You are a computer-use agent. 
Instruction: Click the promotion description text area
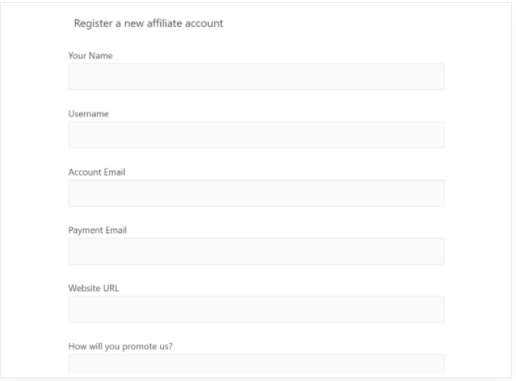tap(256, 364)
